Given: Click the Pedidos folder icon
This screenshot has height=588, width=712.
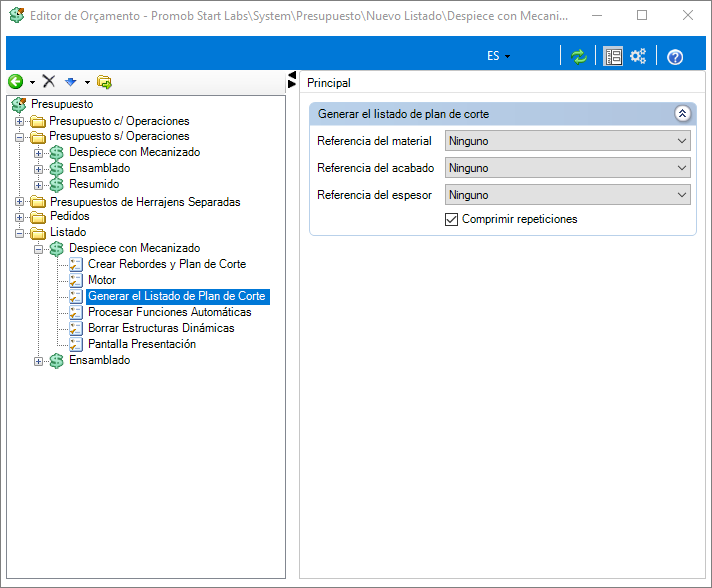Looking at the screenshot, I should (38, 217).
